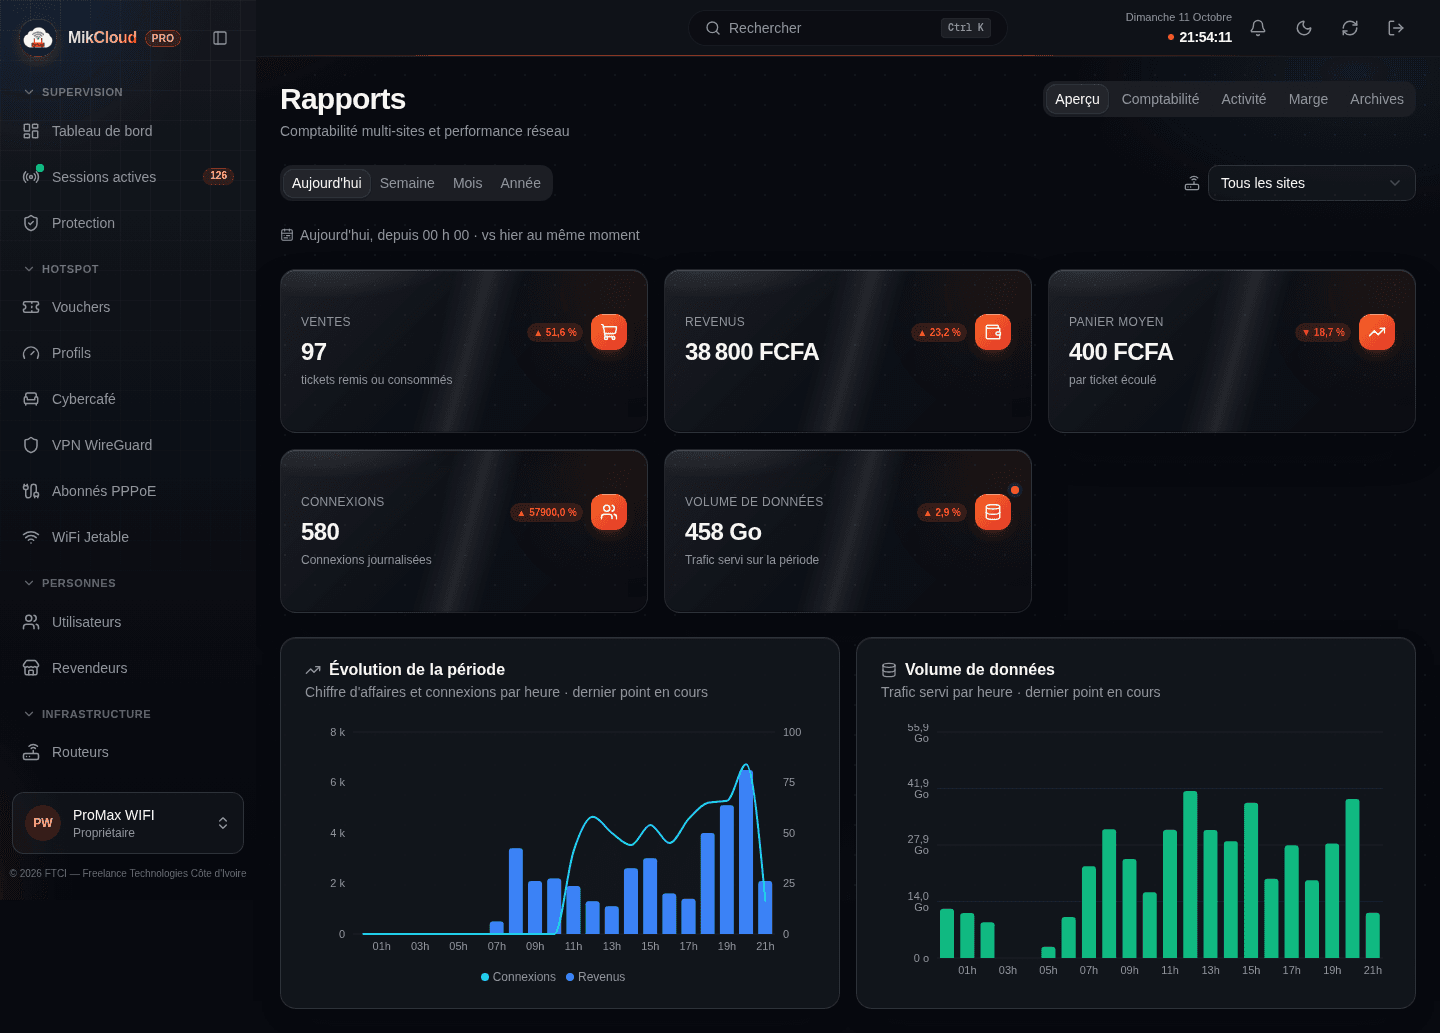This screenshot has width=1440, height=1033.
Task: Open Abonnés PPPoE page
Action: pyautogui.click(x=128, y=491)
